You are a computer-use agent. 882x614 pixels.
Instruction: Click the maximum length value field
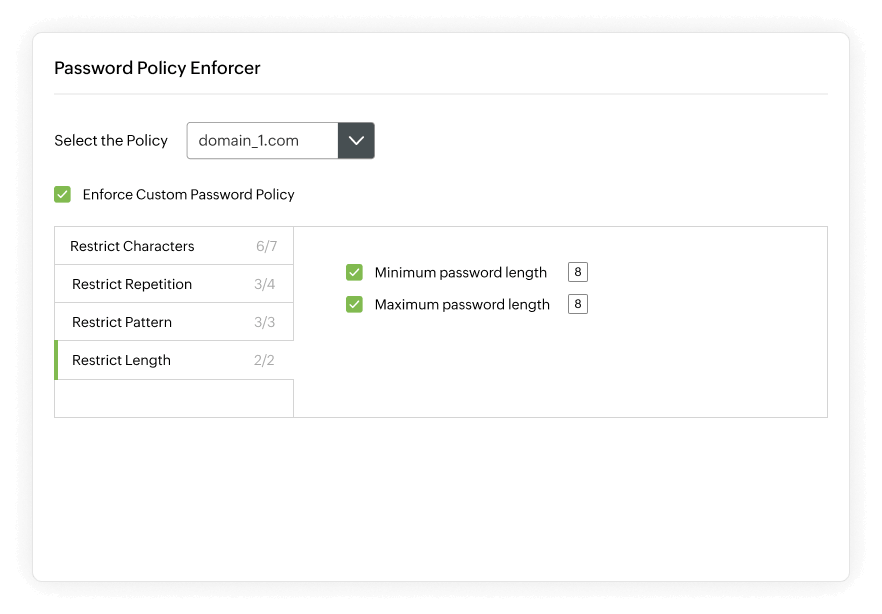coord(577,303)
